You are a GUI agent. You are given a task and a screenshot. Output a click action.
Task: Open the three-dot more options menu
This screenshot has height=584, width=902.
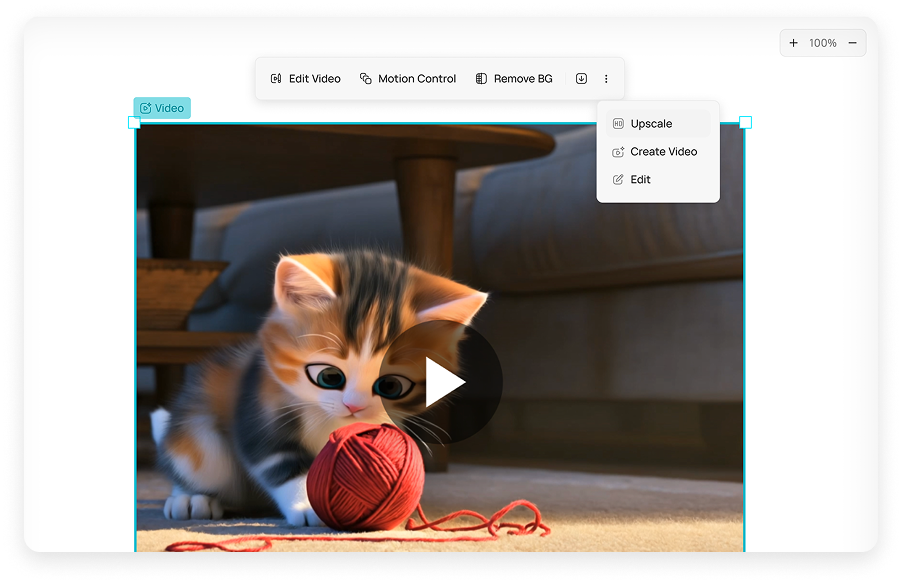tap(606, 79)
